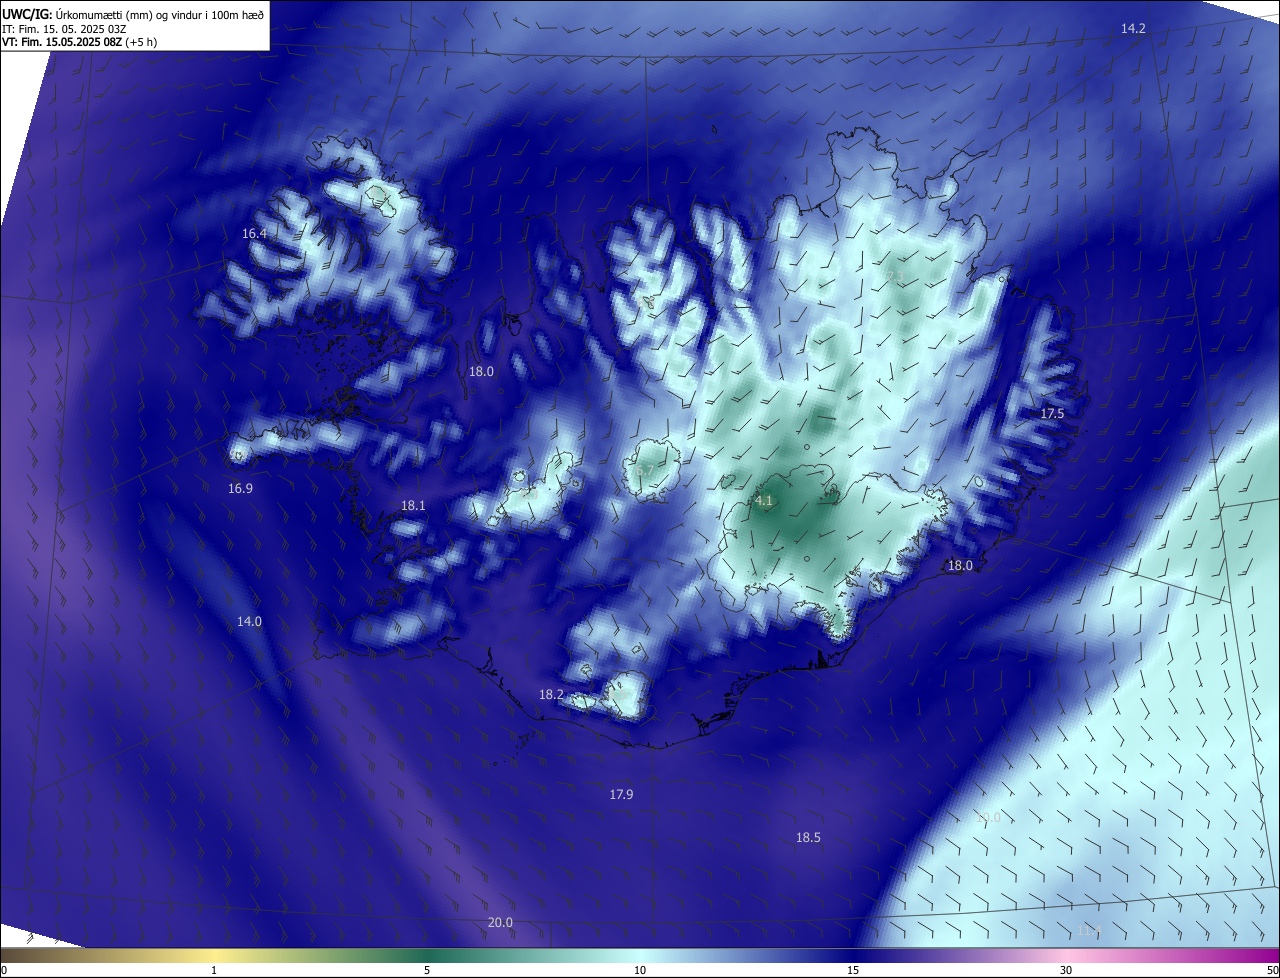
Task: Click the 'VT: Fim. 15.05.2025 08Z (+5 h)' line
Action: [x=79, y=42]
